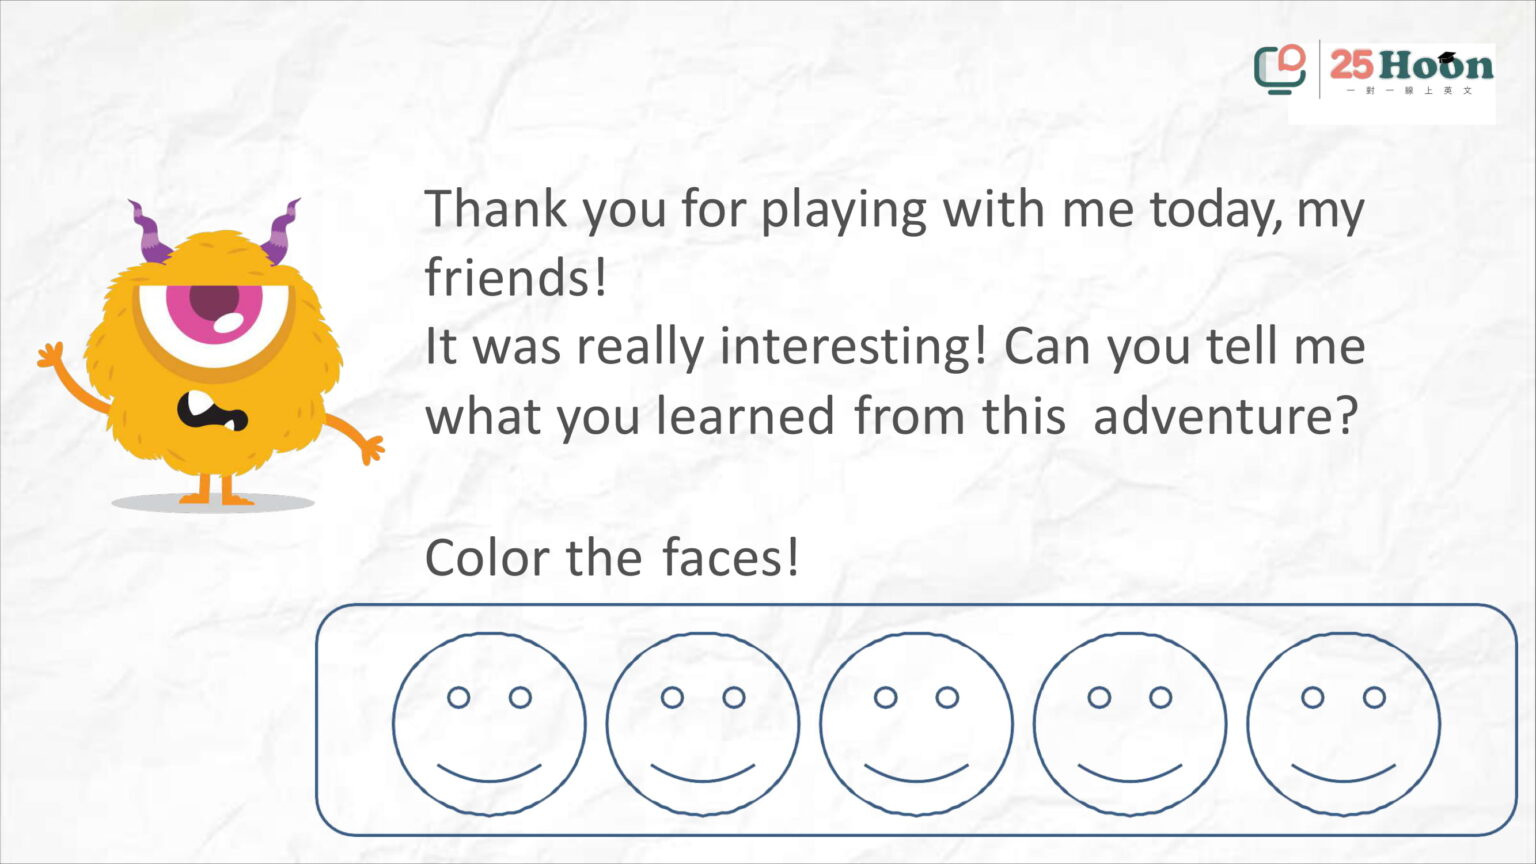Click the monster's right purple horn

281,230
